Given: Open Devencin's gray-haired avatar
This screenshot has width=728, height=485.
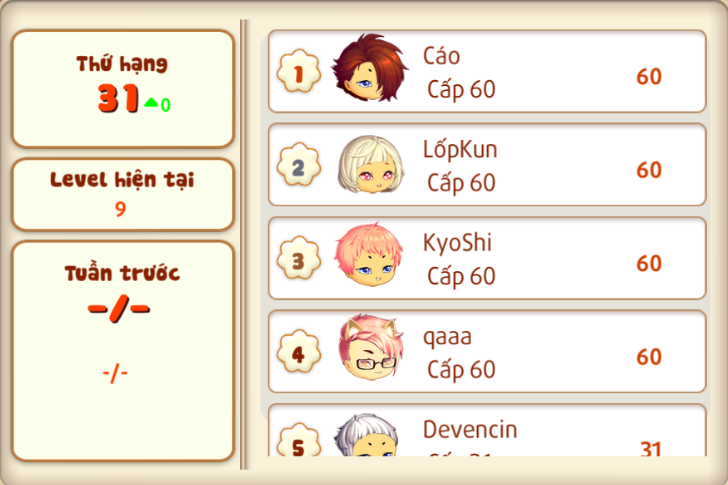Looking at the screenshot, I should tap(367, 435).
